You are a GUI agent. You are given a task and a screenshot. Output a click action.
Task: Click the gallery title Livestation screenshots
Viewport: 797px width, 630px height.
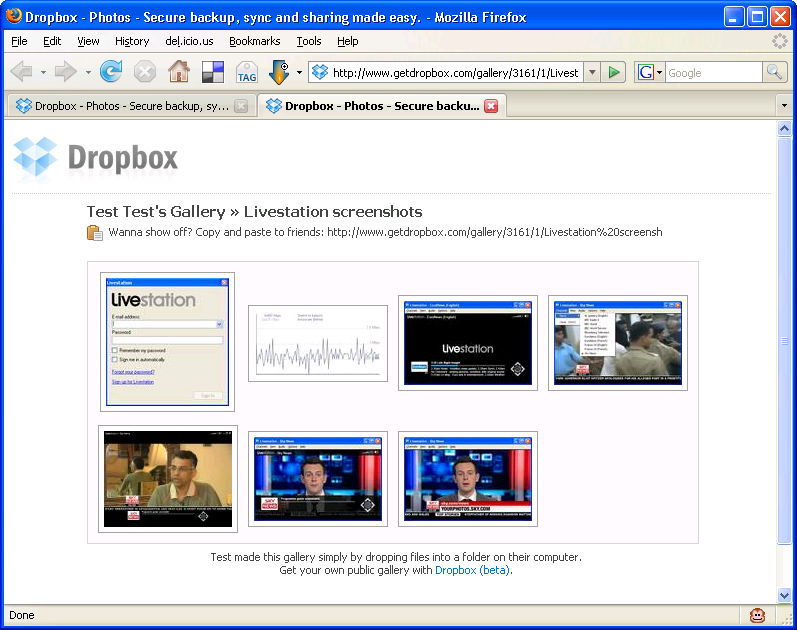[333, 212]
